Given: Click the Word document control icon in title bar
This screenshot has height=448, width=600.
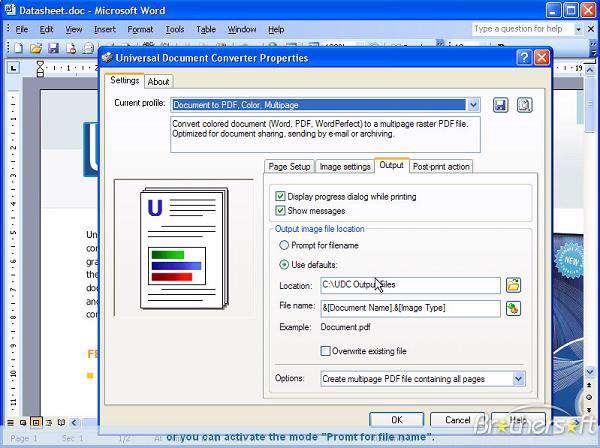Looking at the screenshot, I should (10, 10).
